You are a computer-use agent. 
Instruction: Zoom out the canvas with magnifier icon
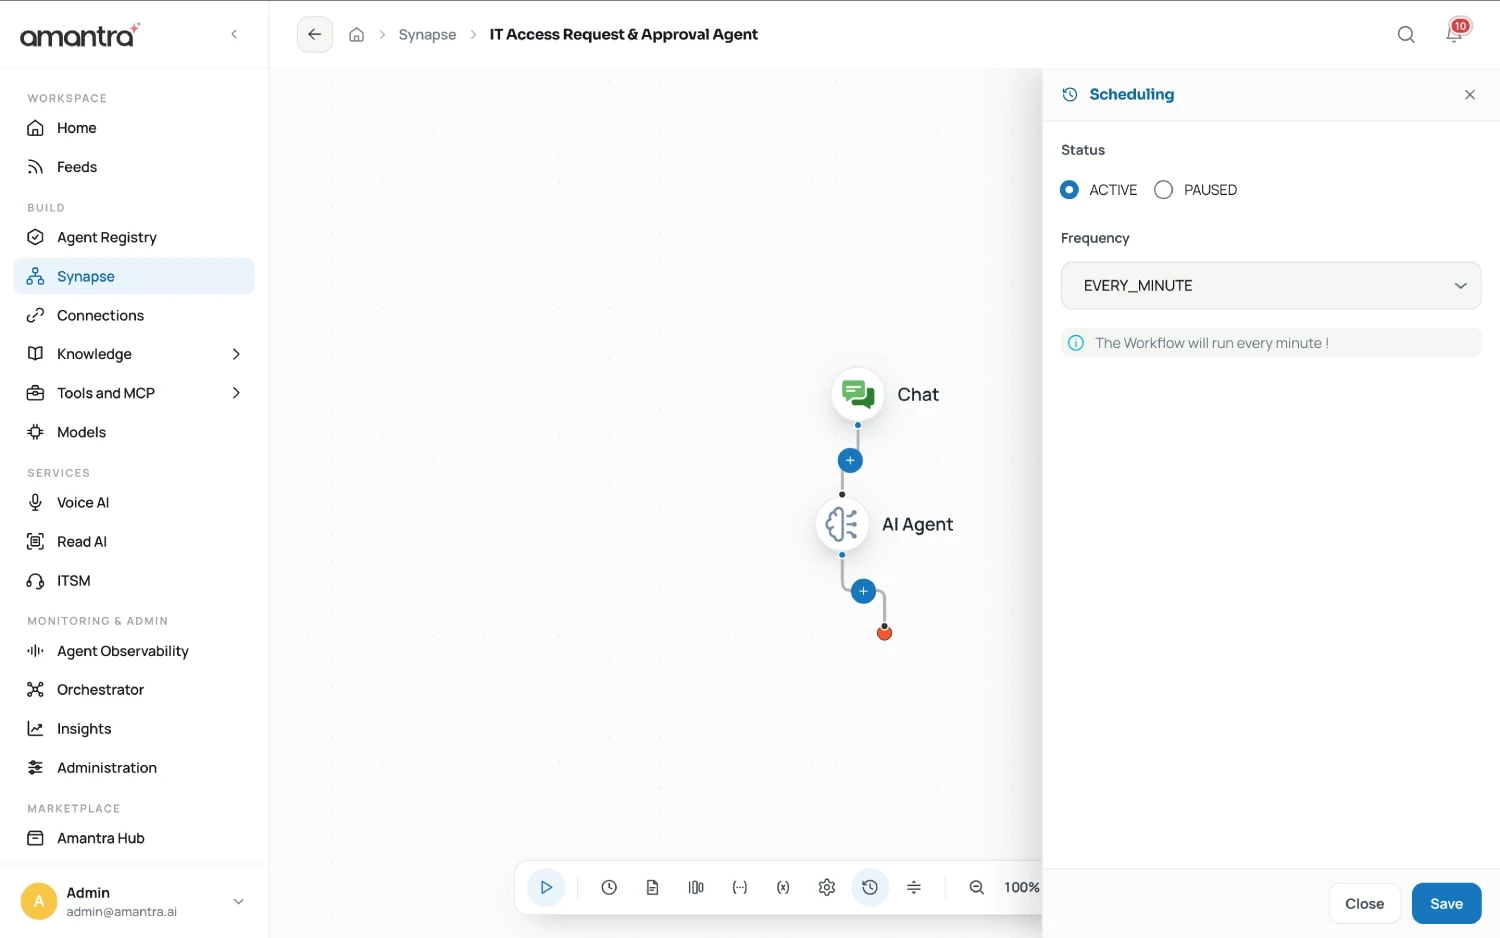point(977,887)
